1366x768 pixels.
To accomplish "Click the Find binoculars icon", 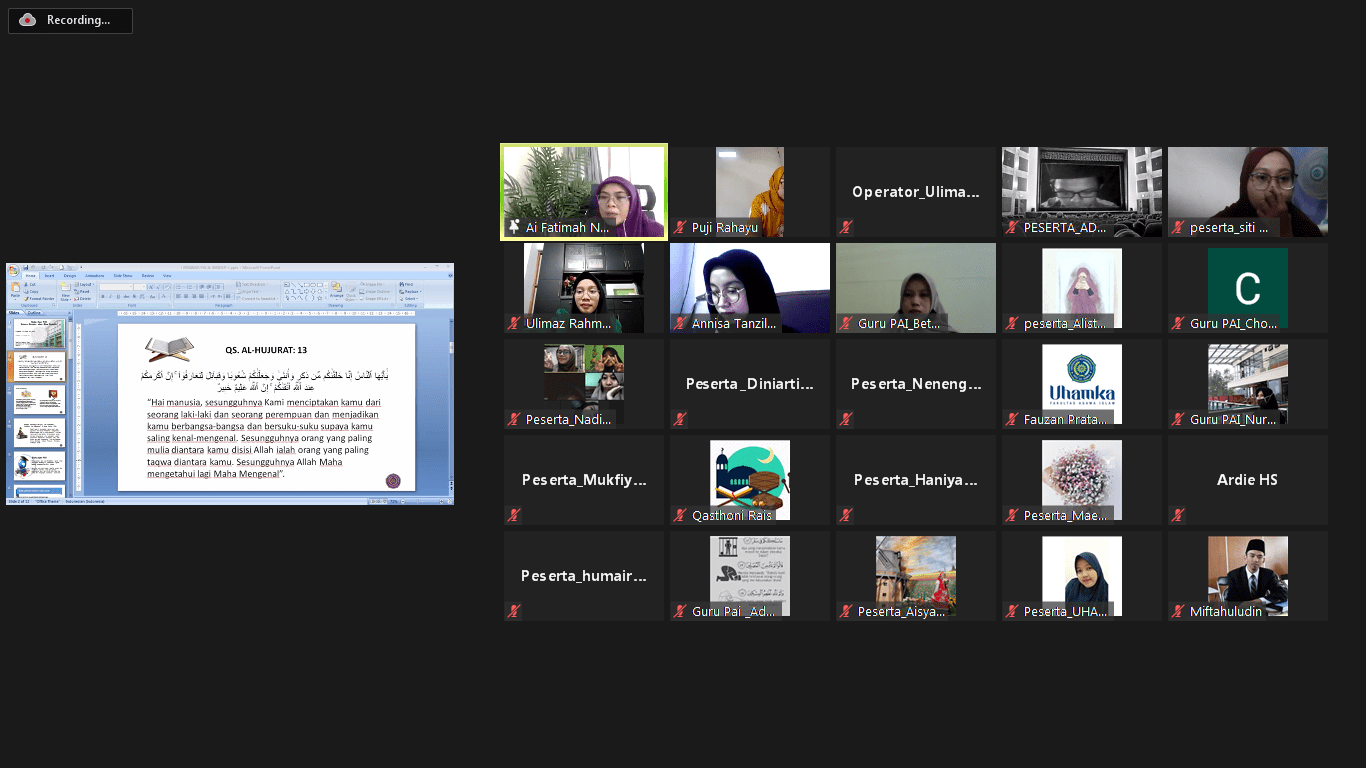I will pos(401,285).
